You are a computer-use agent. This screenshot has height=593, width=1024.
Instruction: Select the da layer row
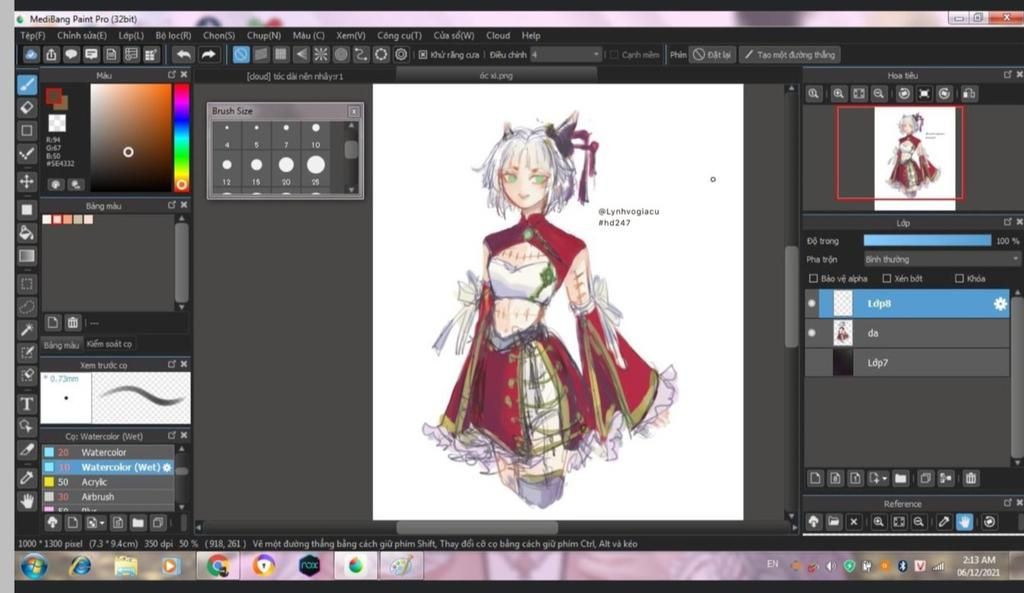click(907, 333)
